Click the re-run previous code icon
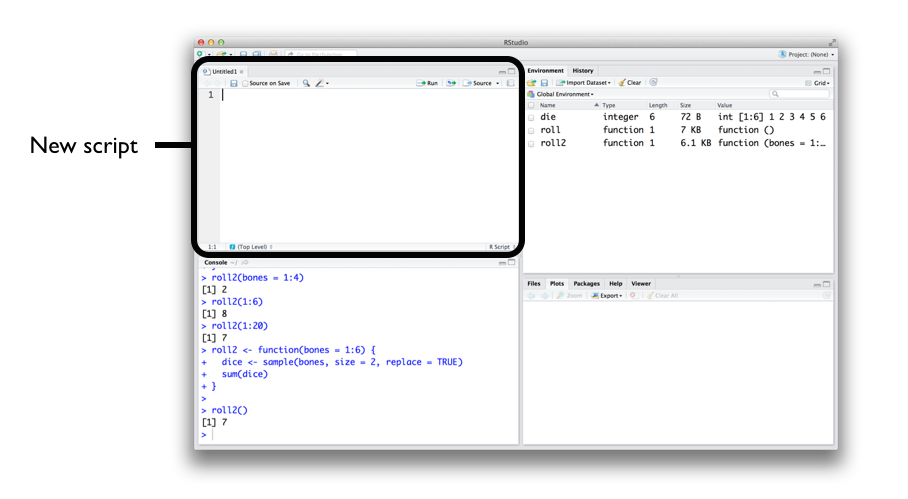The width and height of the screenshot is (908, 499). click(x=452, y=83)
